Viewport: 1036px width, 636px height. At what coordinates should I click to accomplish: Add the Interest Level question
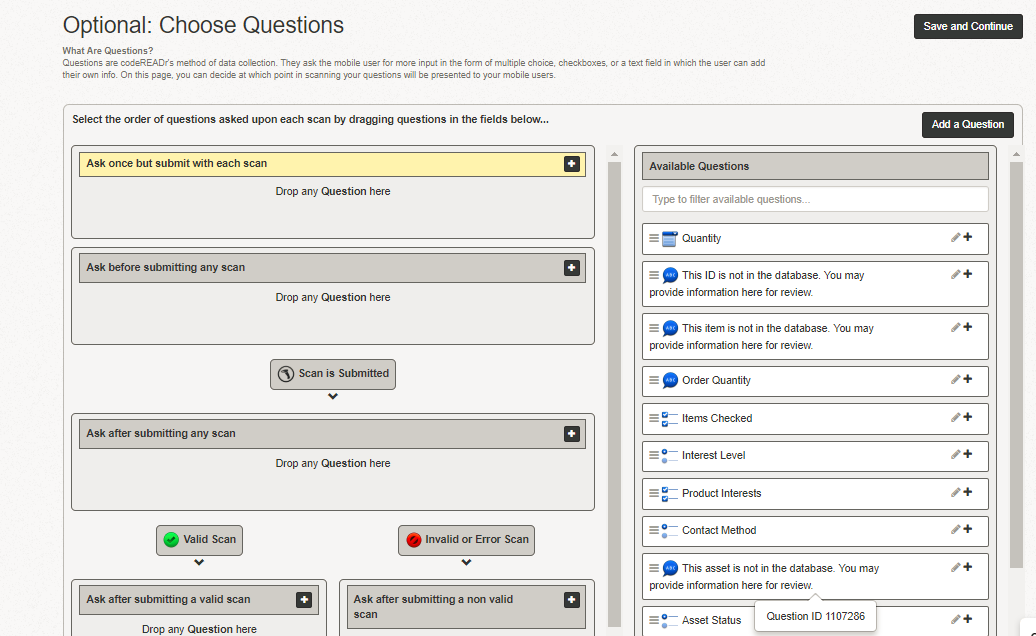point(968,454)
